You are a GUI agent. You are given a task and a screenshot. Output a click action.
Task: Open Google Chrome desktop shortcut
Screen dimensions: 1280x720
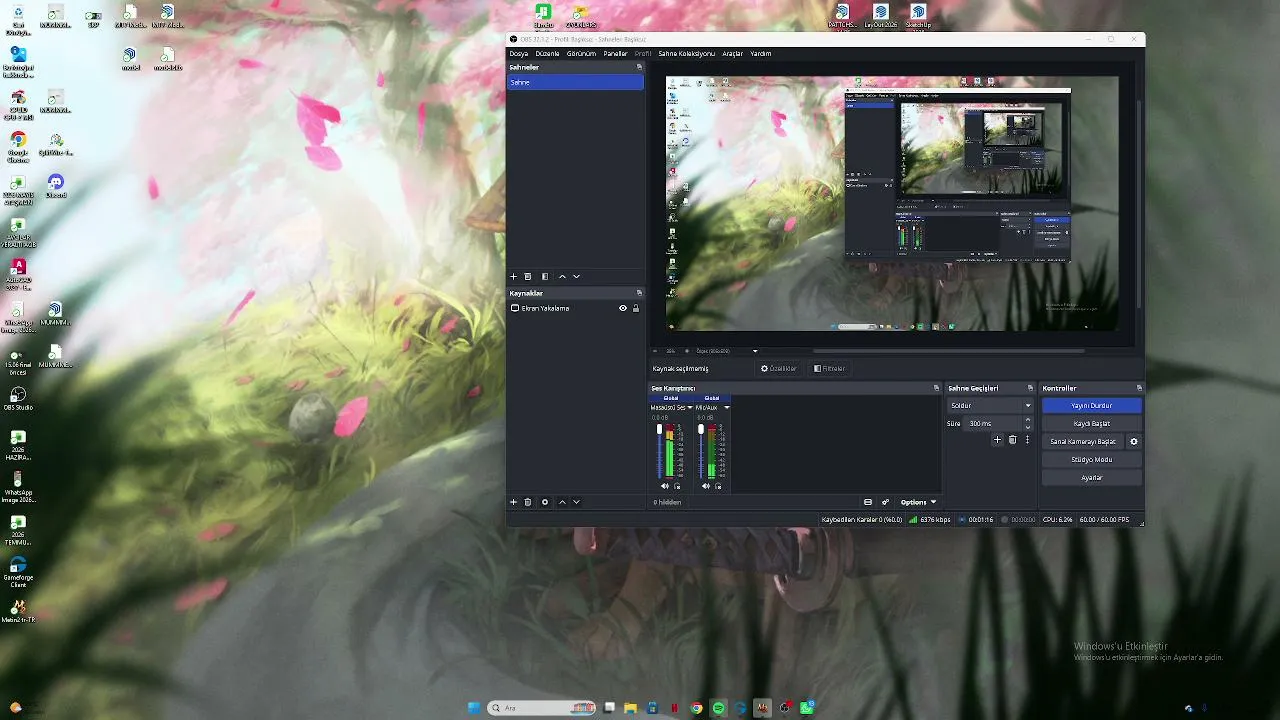click(18, 146)
